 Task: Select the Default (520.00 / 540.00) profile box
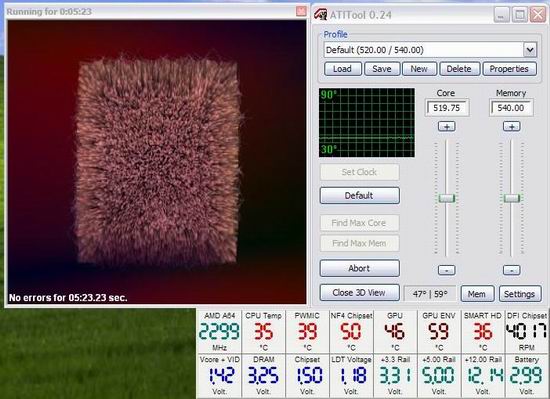pyautogui.click(x=424, y=50)
